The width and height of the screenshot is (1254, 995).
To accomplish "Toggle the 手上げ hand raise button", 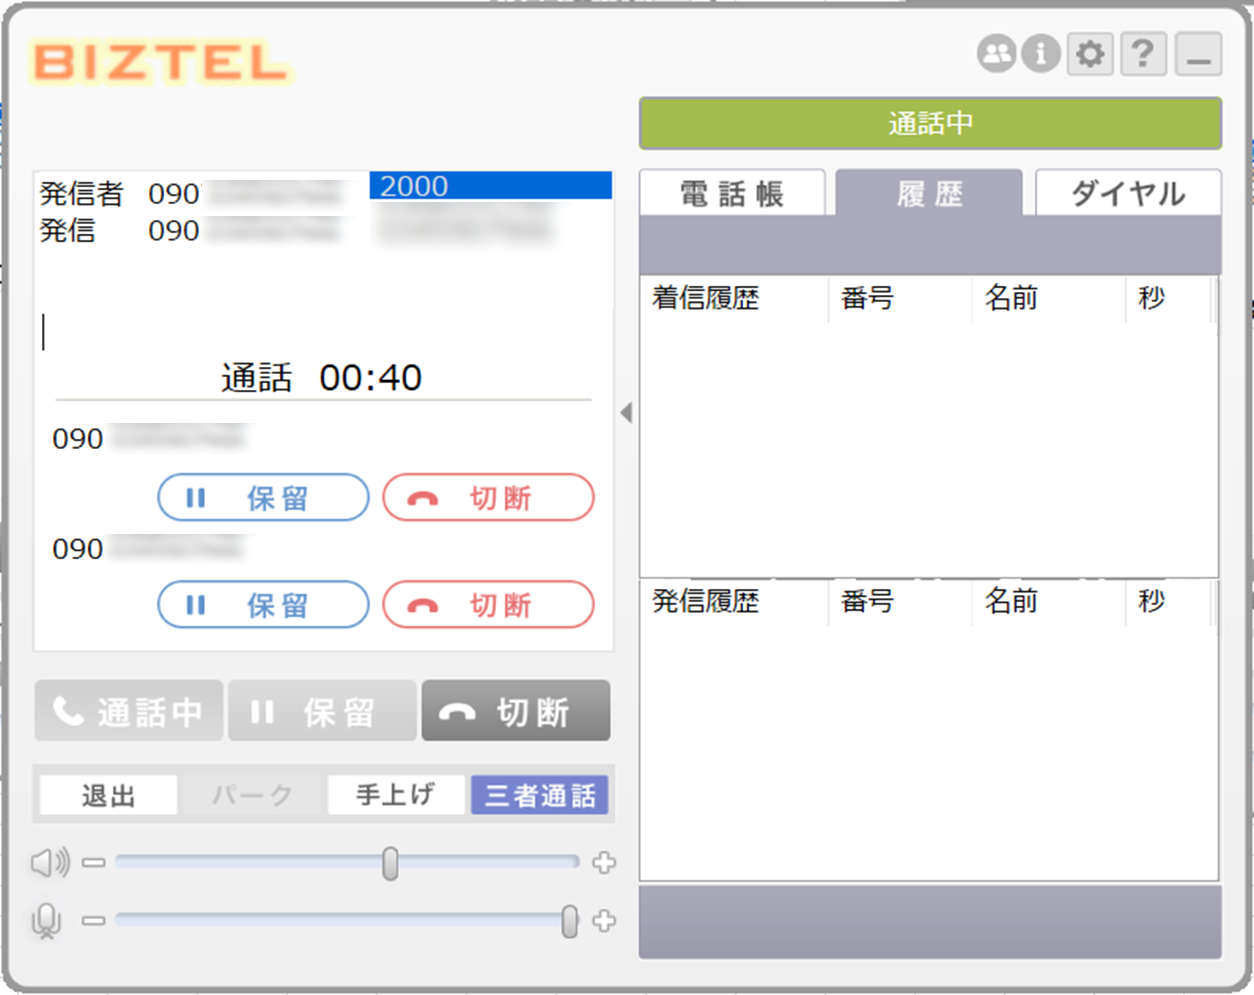I will pos(396,796).
